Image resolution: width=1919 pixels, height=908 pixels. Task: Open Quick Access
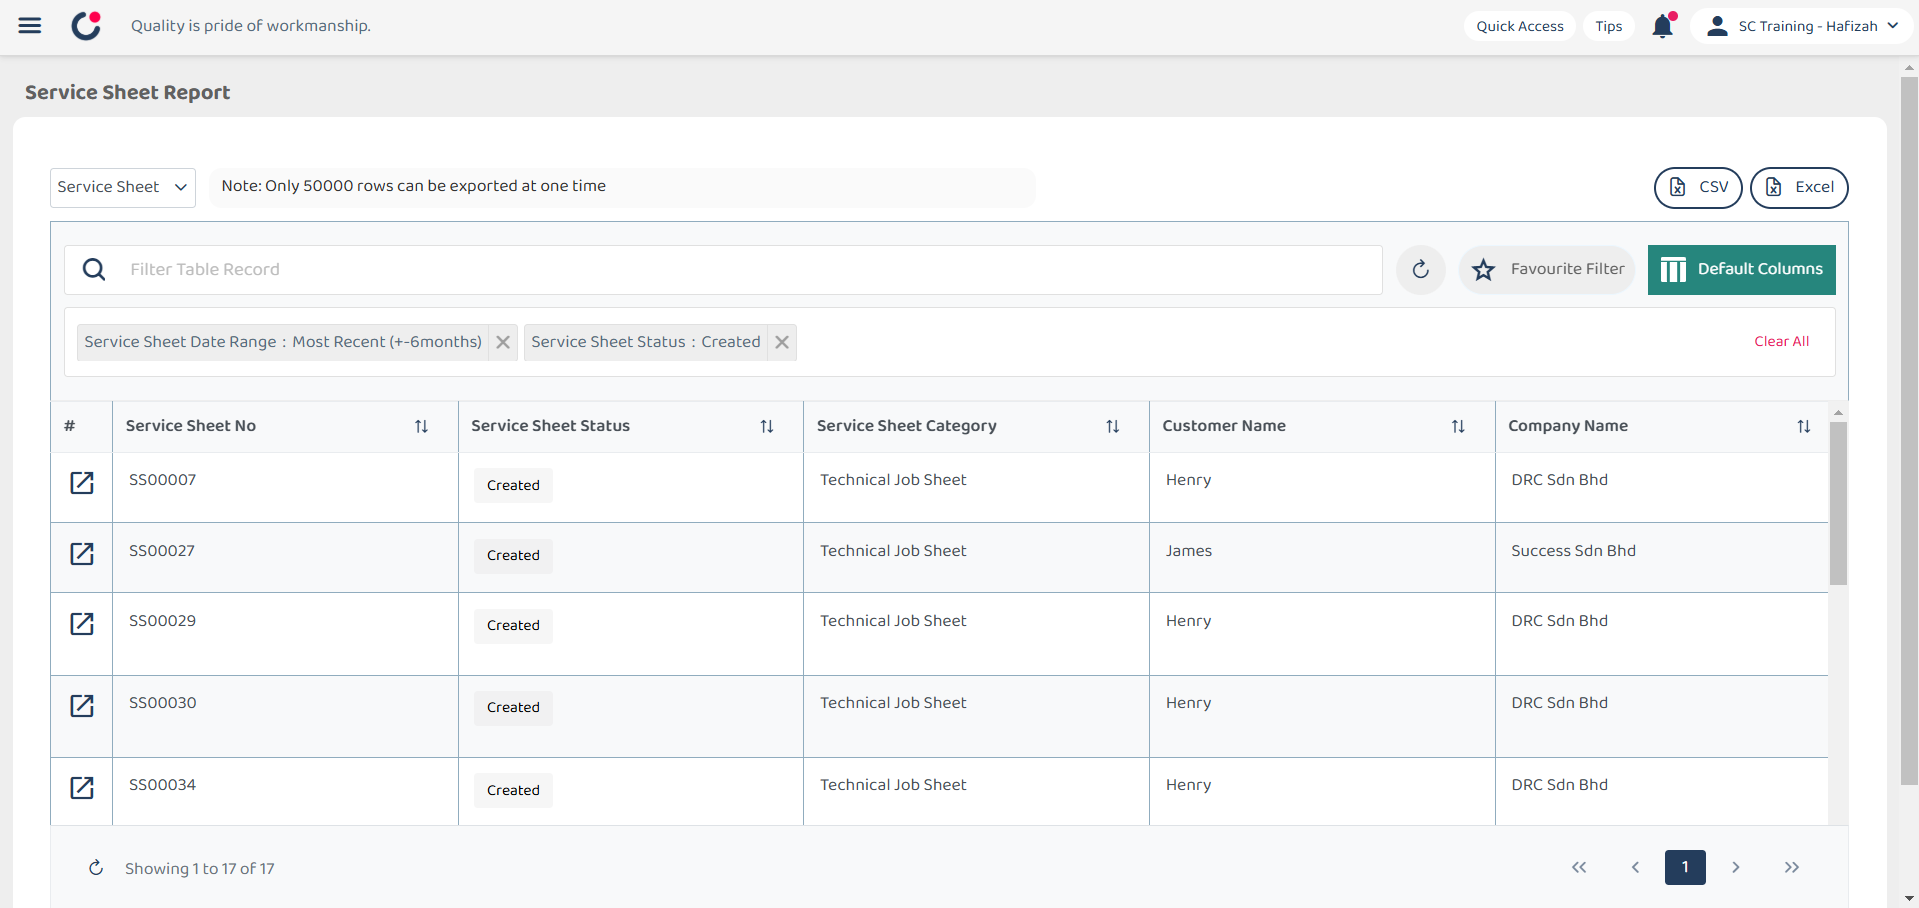[1520, 26]
